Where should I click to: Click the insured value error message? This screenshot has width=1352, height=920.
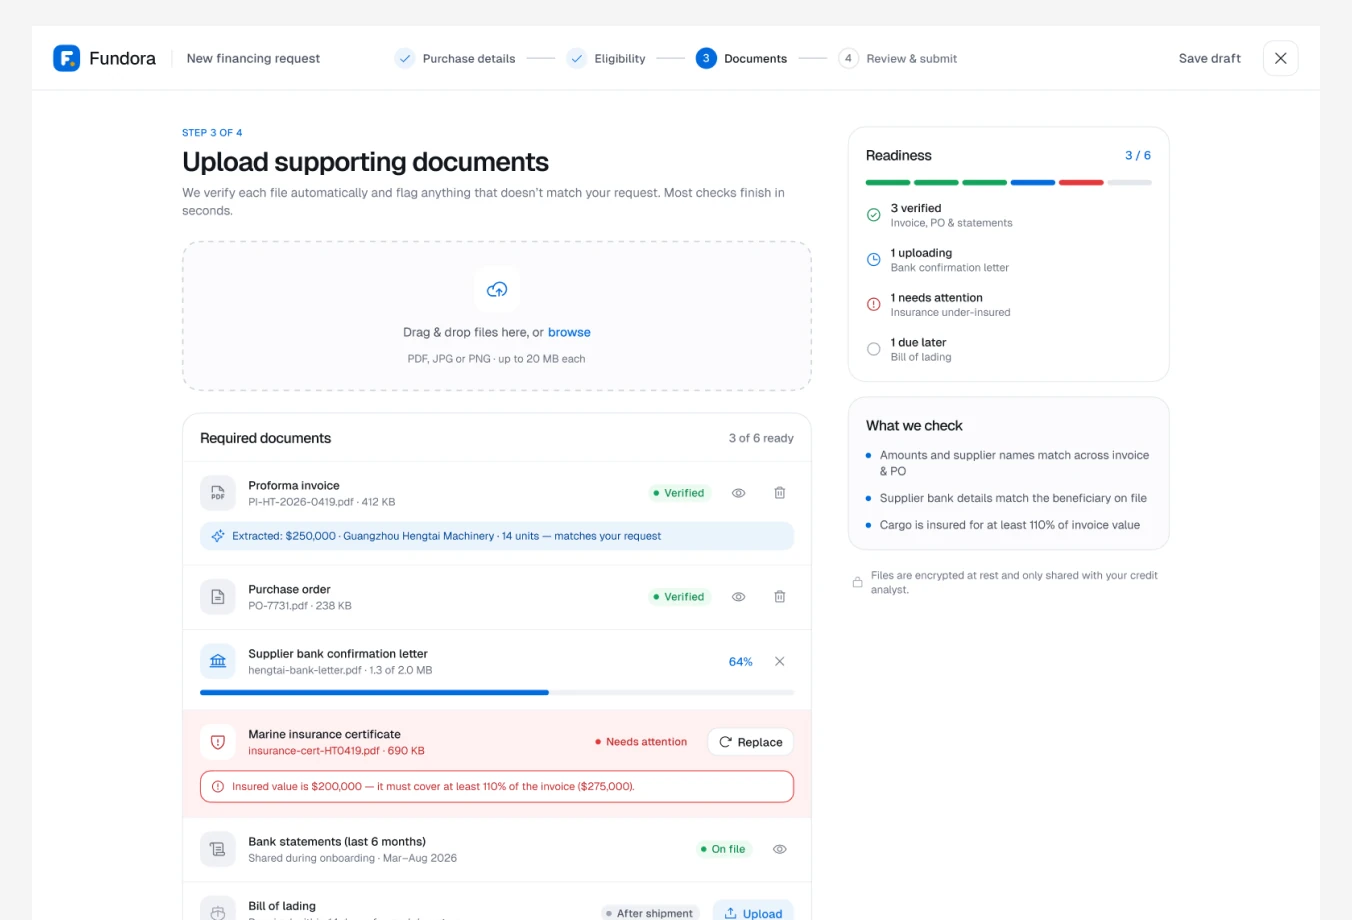point(497,787)
